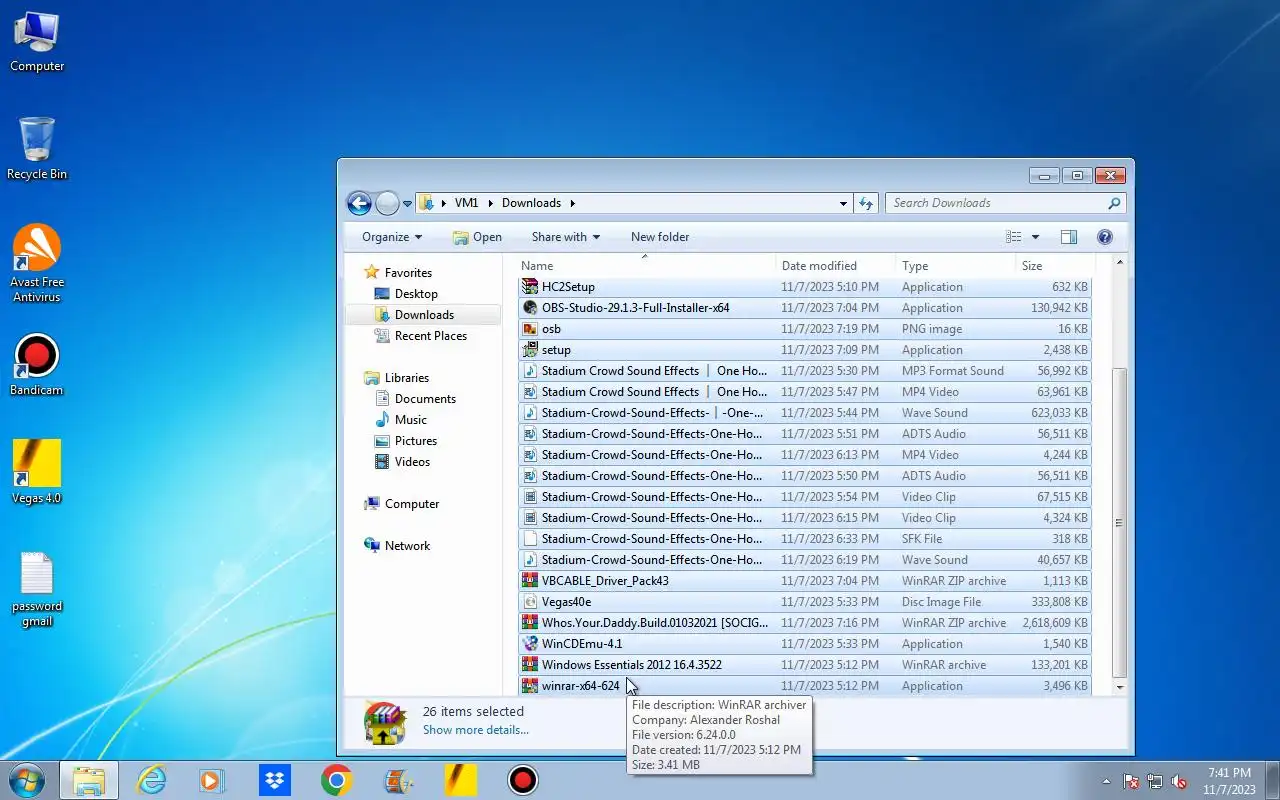The image size is (1280, 800).
Task: Open the Computer desktop icon
Action: point(37,42)
